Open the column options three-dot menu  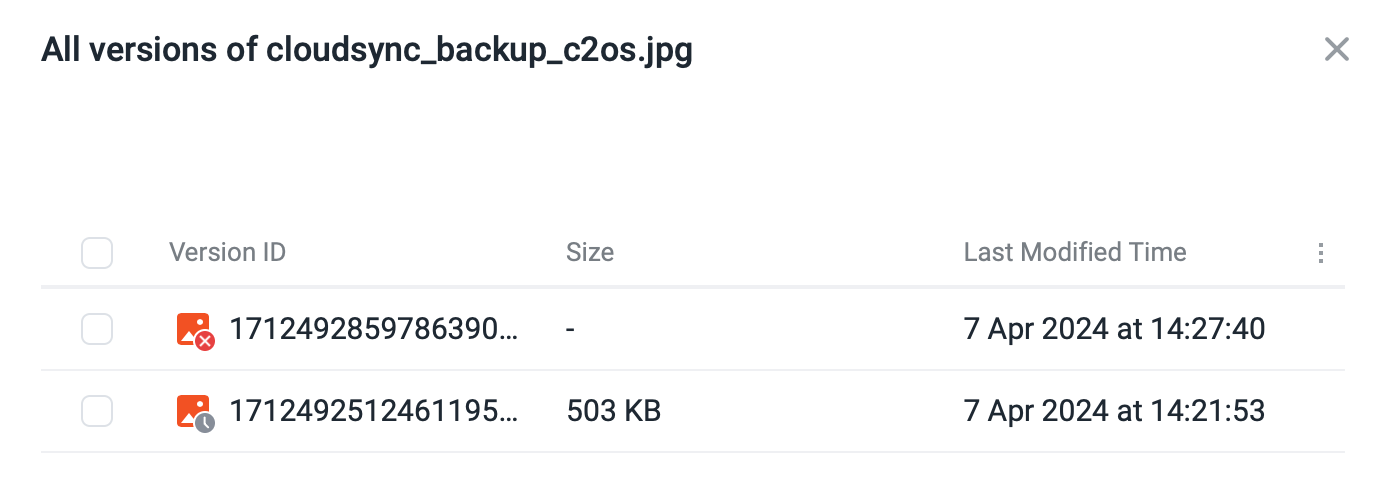tap(1321, 253)
